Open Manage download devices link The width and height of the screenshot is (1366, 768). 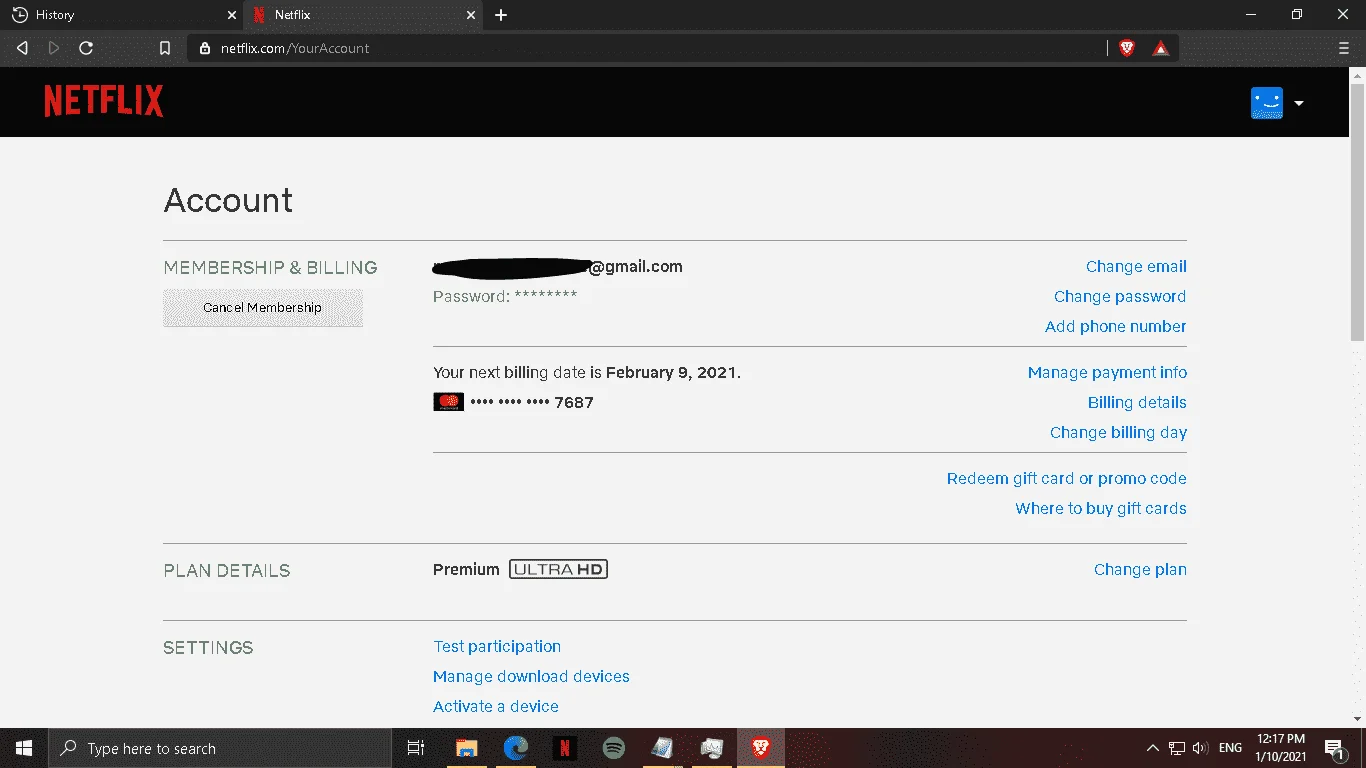point(531,677)
